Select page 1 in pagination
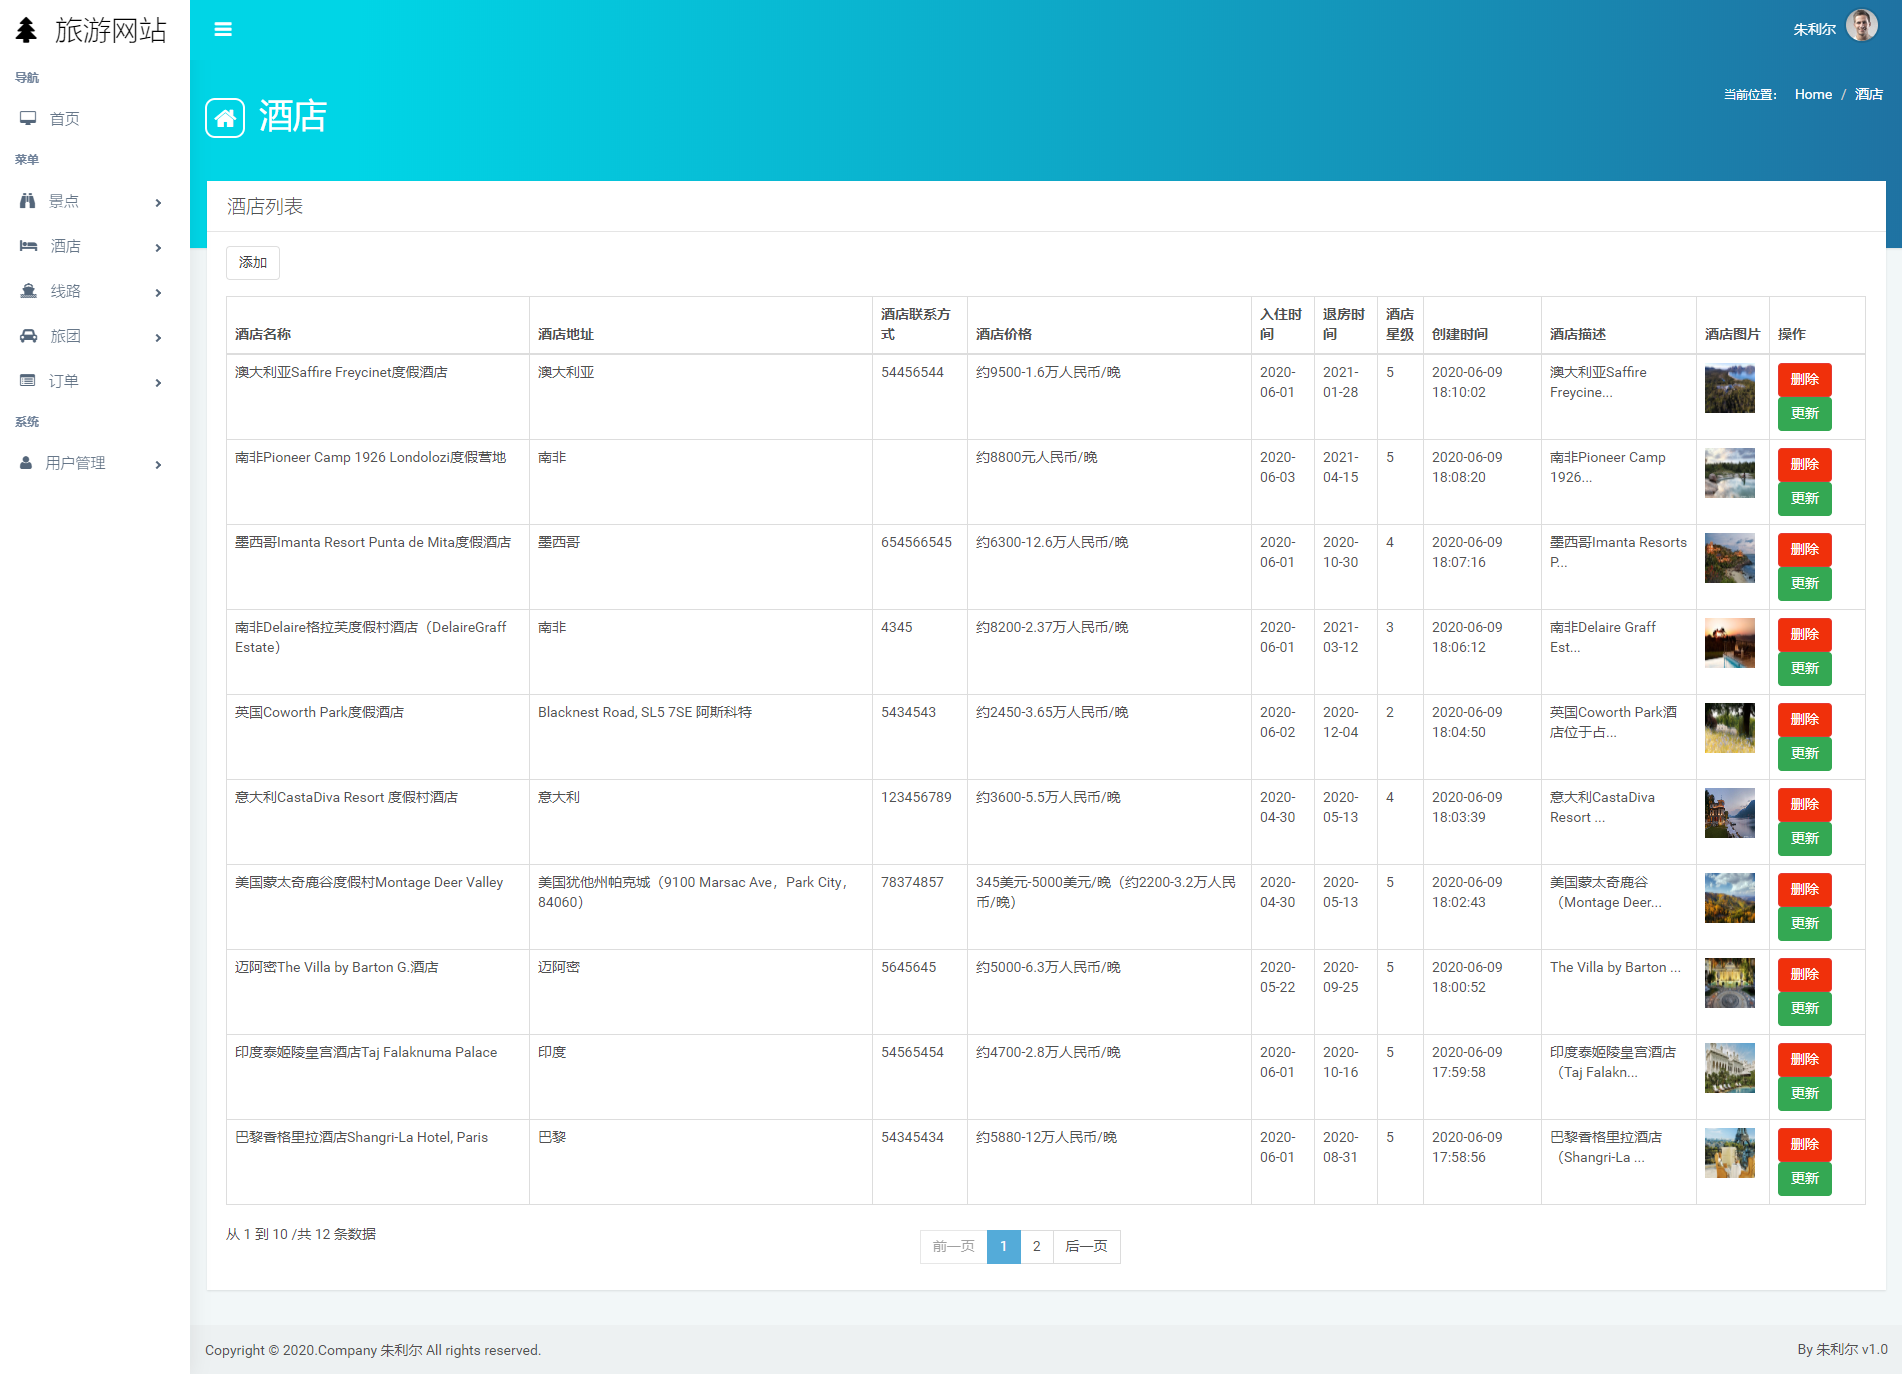The image size is (1902, 1374). 1003,1247
